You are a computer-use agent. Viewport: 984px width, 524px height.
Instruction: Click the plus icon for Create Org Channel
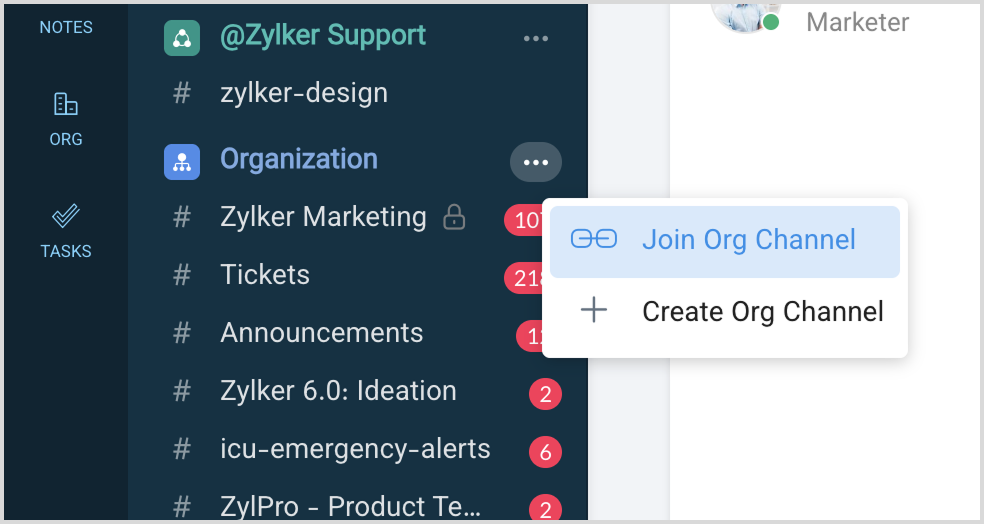point(594,311)
